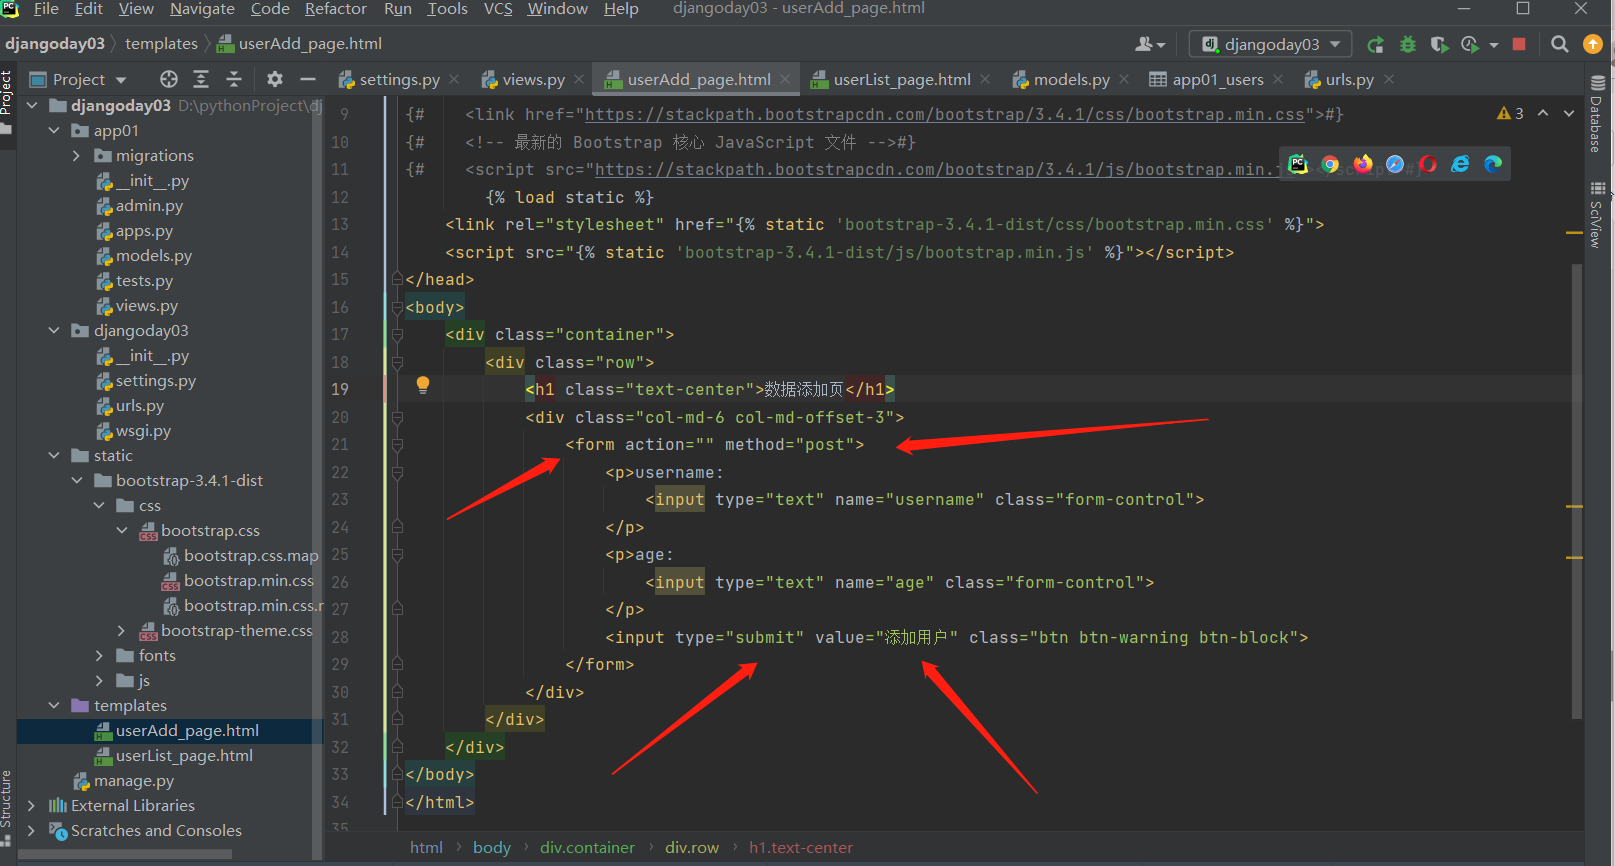Open page in Internet Explorer

pyautogui.click(x=1460, y=164)
